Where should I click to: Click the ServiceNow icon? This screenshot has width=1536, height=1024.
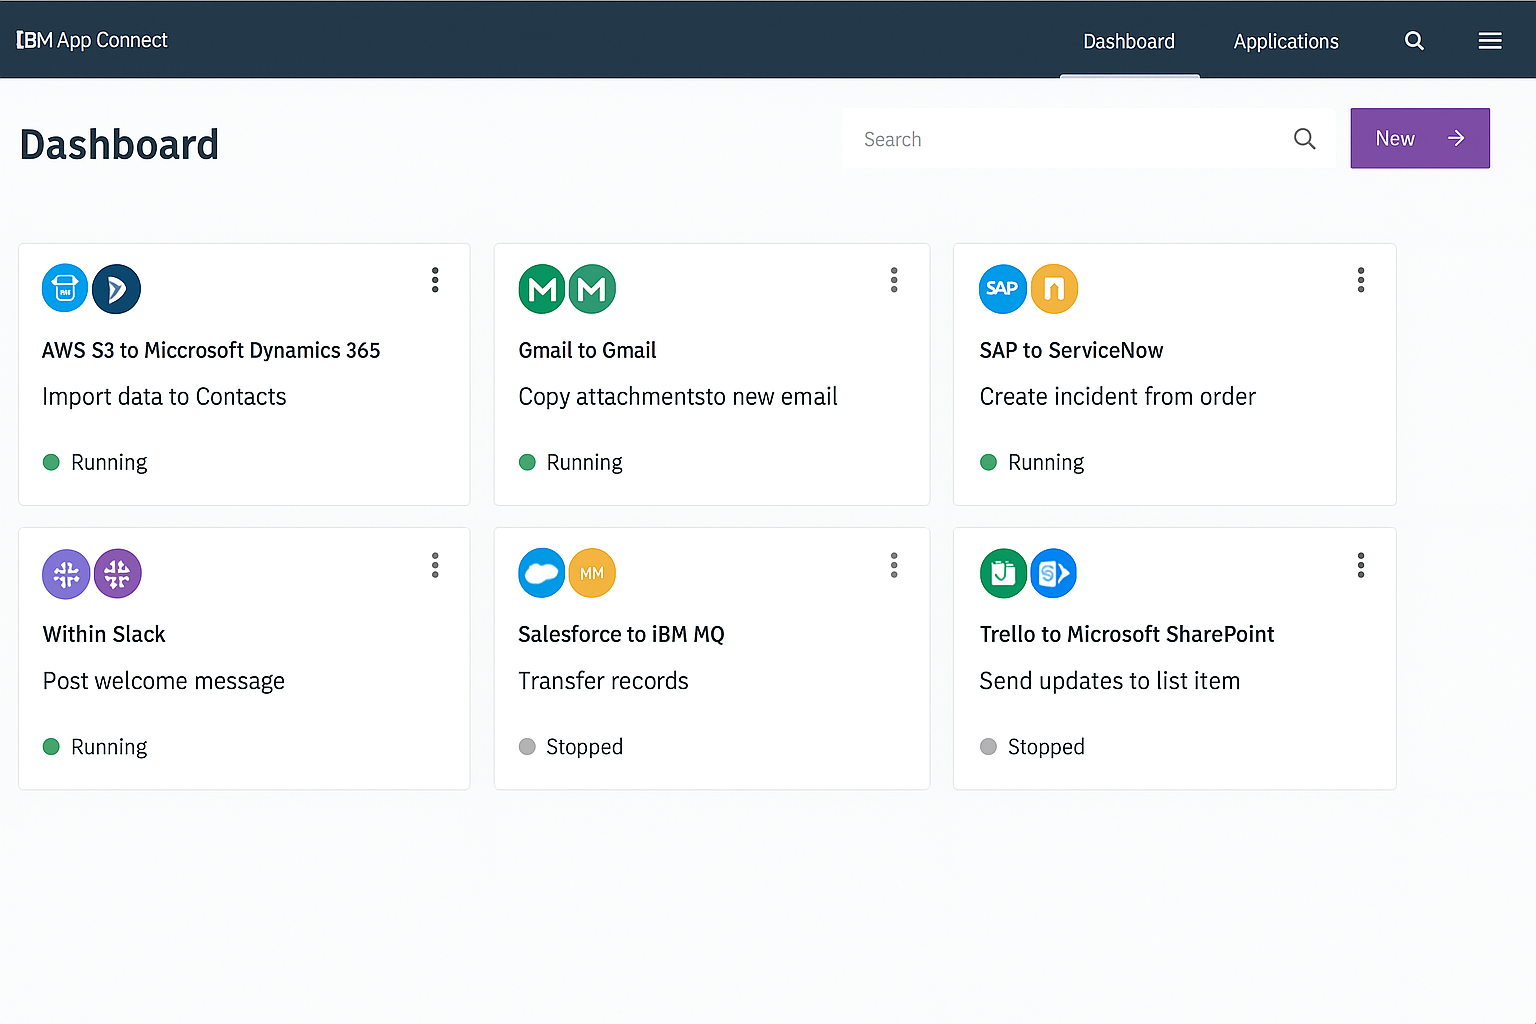tap(1054, 289)
